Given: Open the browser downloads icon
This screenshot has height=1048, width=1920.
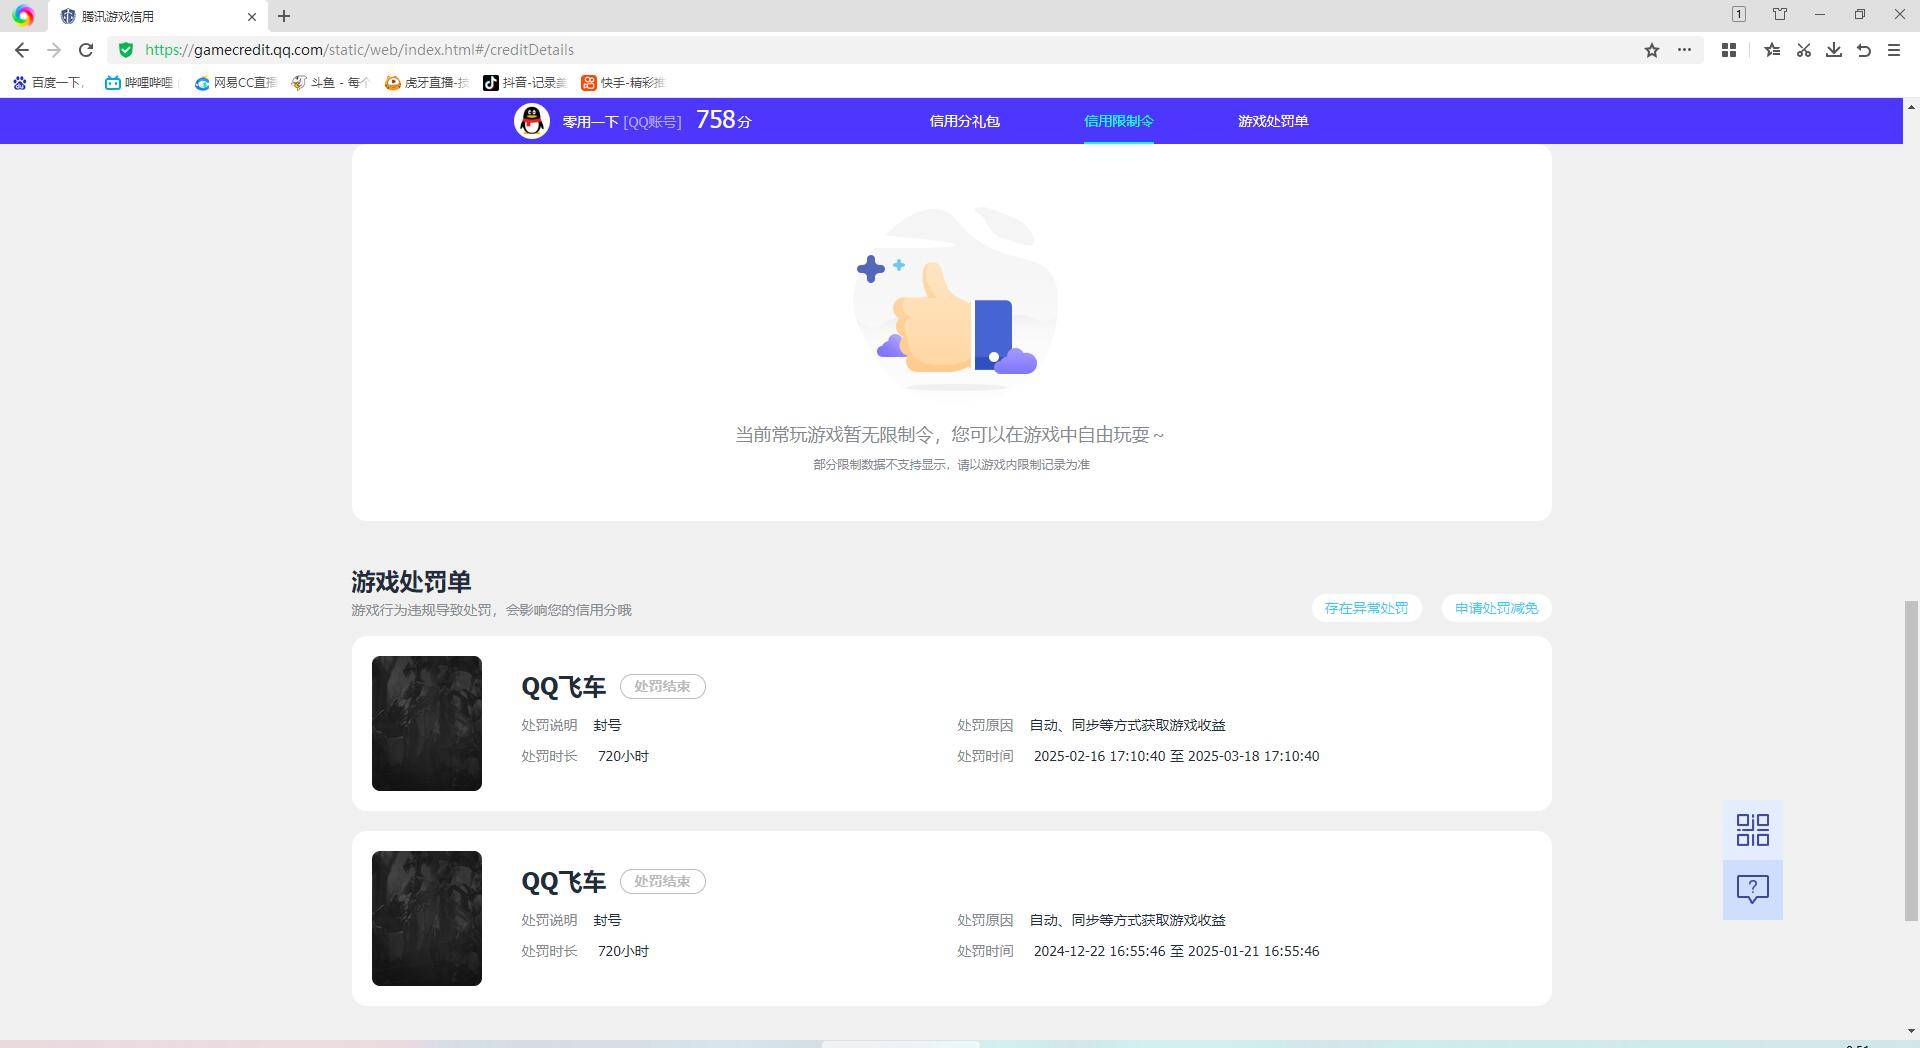Looking at the screenshot, I should [1834, 50].
